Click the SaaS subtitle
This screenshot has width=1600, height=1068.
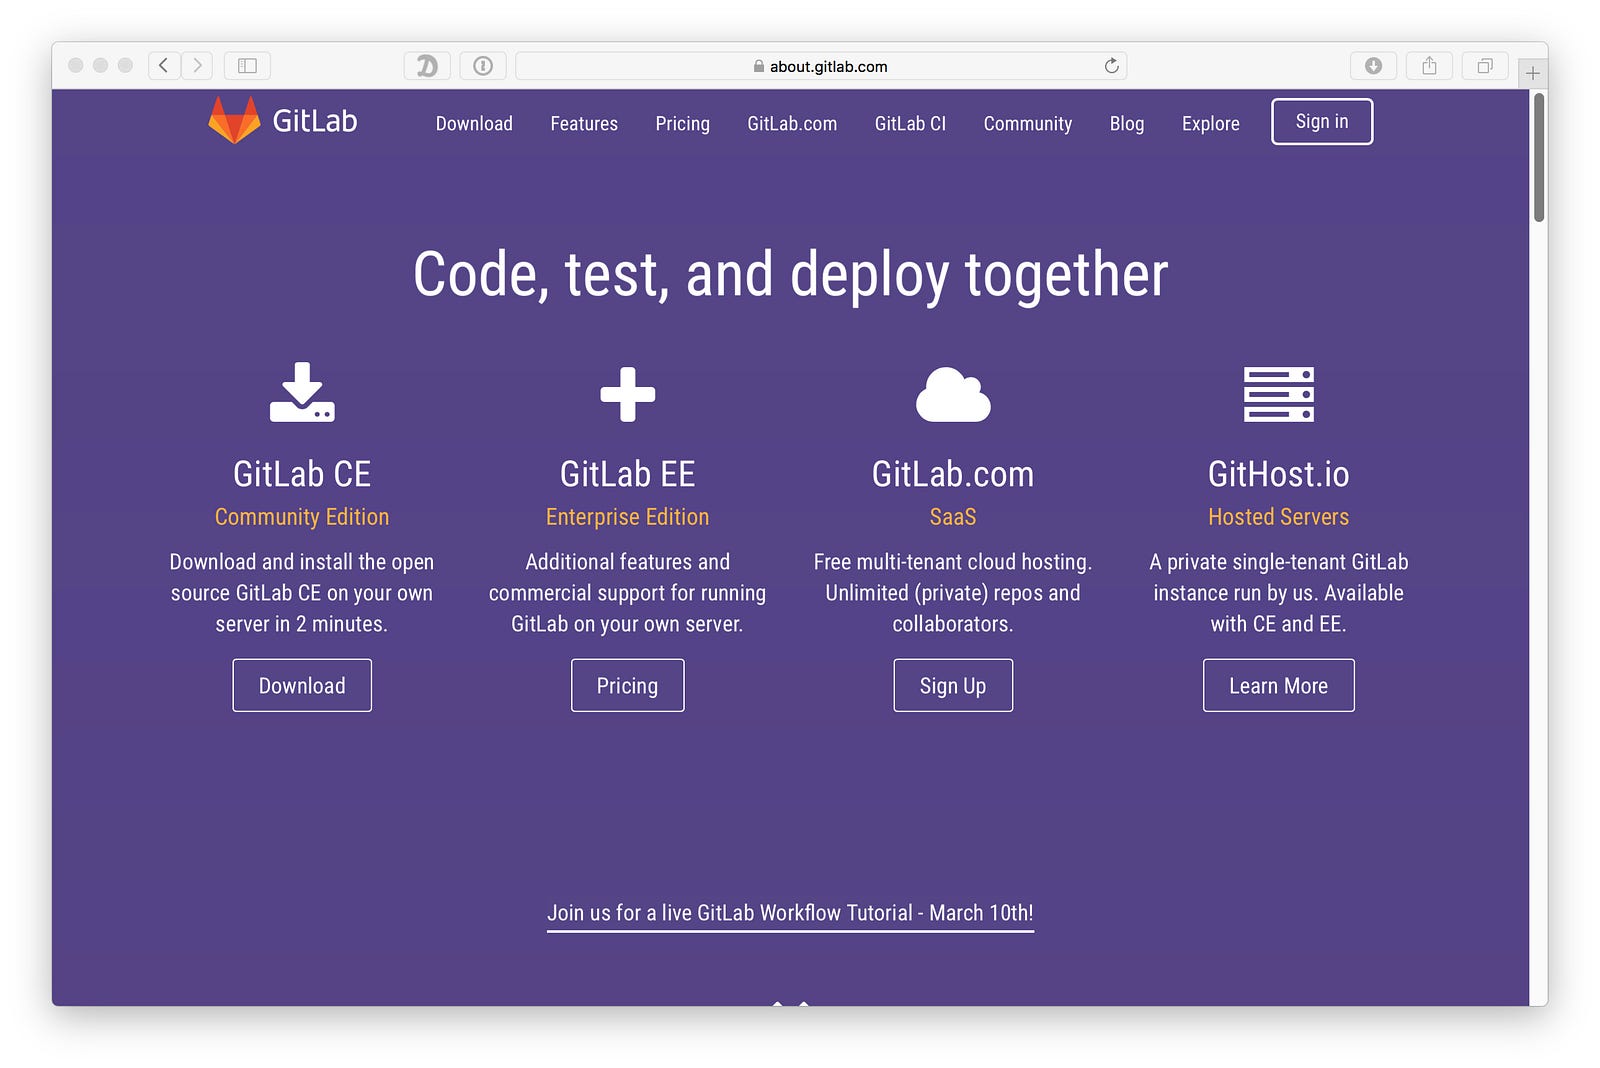coord(953,517)
